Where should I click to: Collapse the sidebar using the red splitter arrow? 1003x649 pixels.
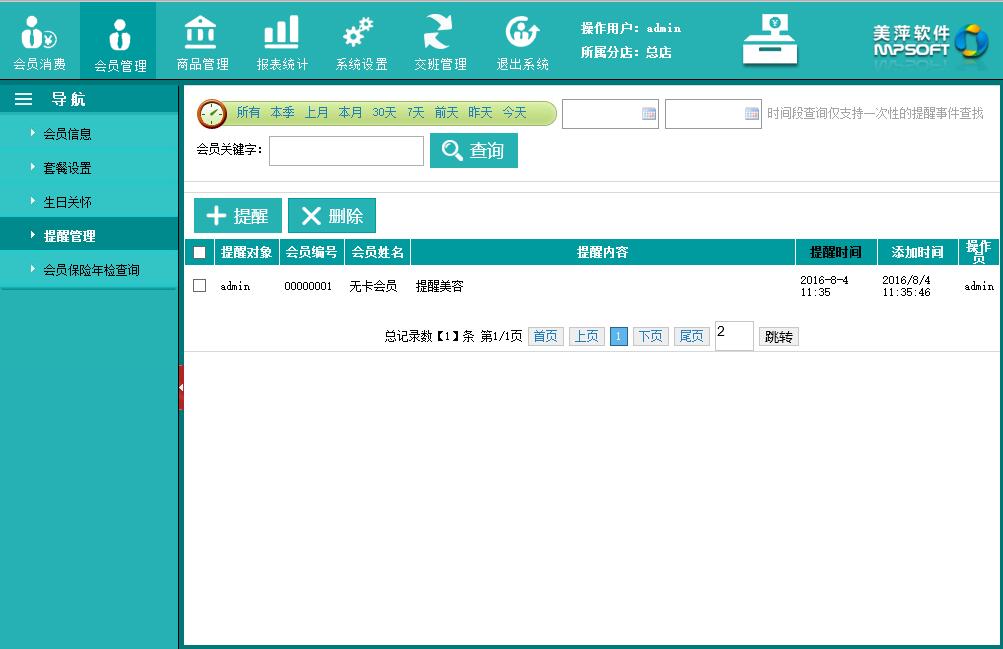click(x=181, y=387)
